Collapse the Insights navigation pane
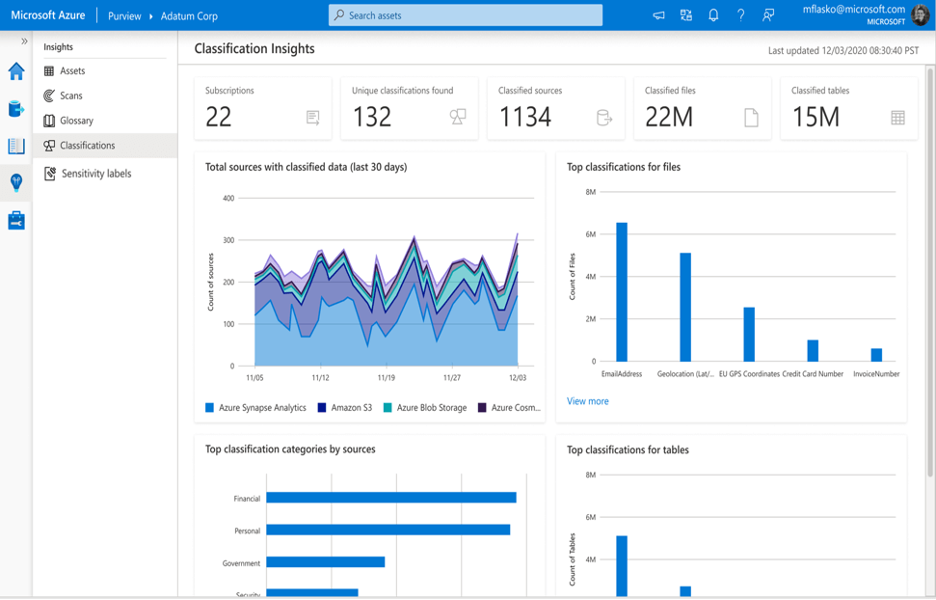The image size is (936, 600). [x=23, y=42]
